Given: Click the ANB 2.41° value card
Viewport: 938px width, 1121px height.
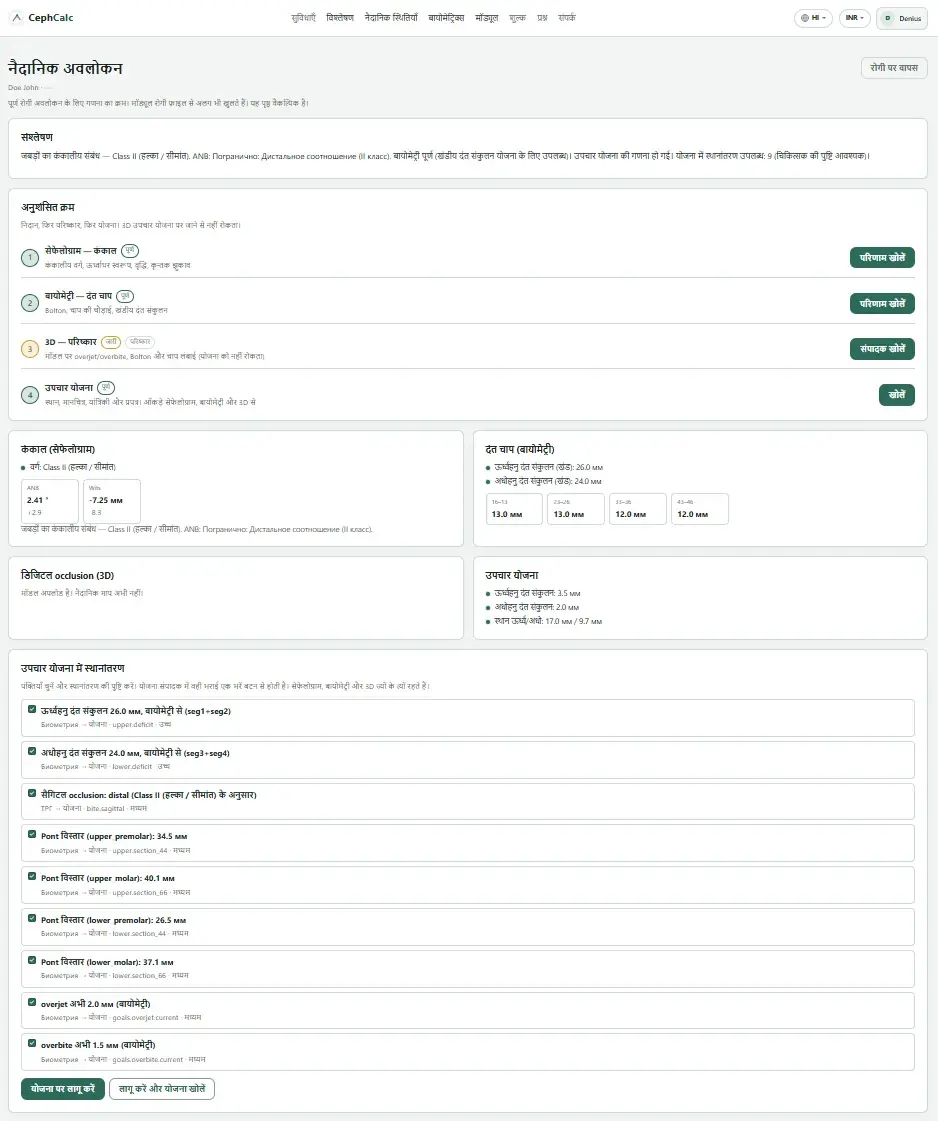Looking at the screenshot, I should click(49, 500).
